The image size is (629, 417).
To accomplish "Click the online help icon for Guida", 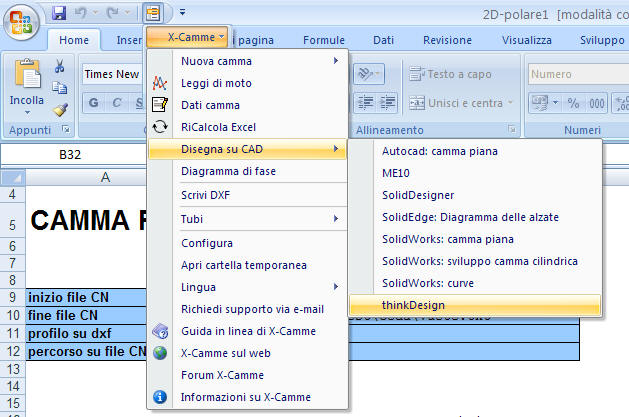I will (160, 331).
